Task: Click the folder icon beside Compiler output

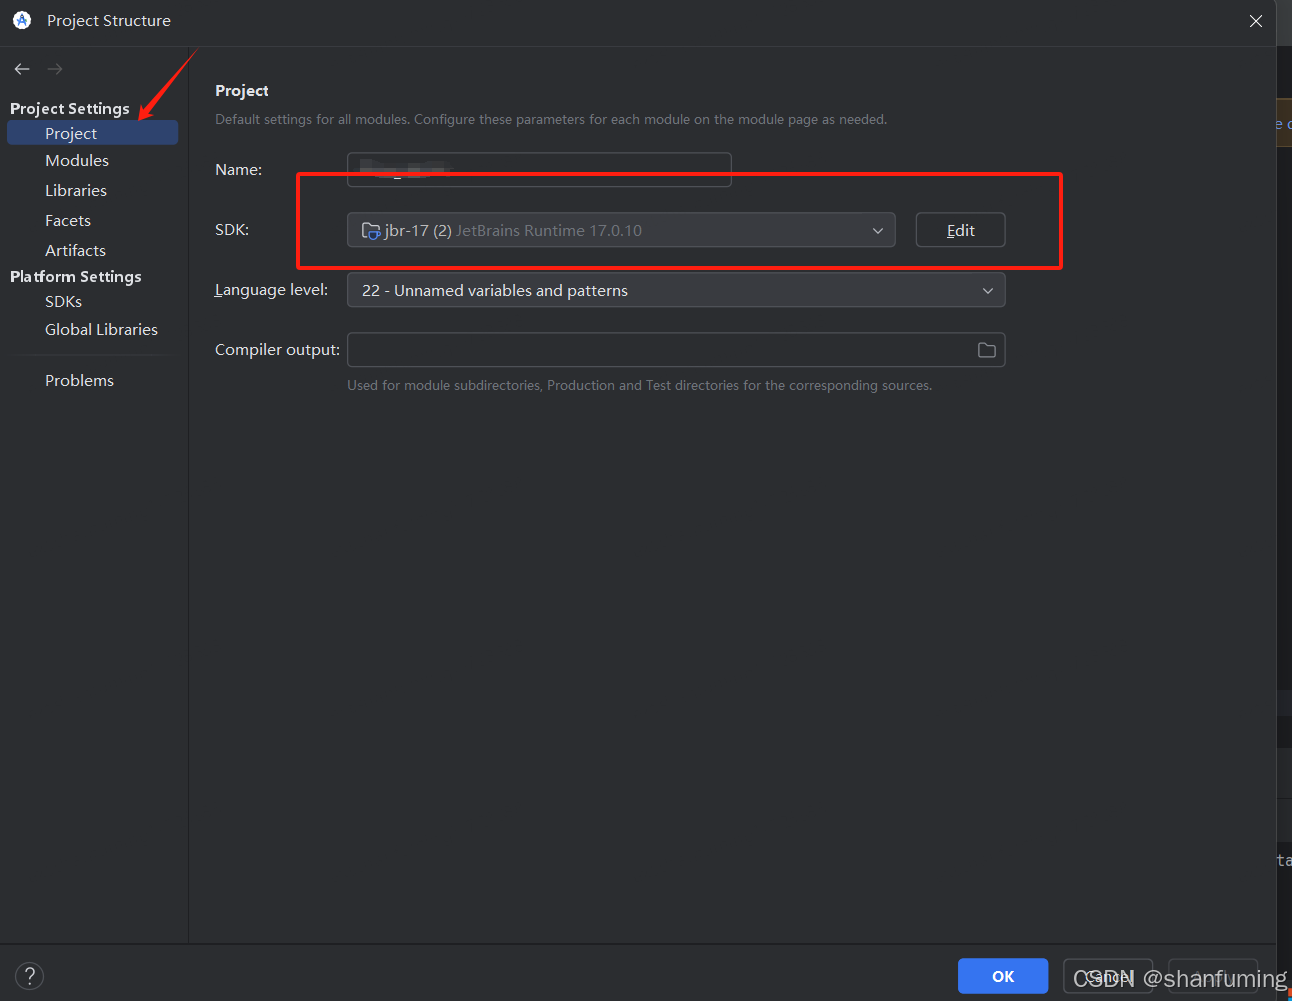Action: [x=986, y=349]
